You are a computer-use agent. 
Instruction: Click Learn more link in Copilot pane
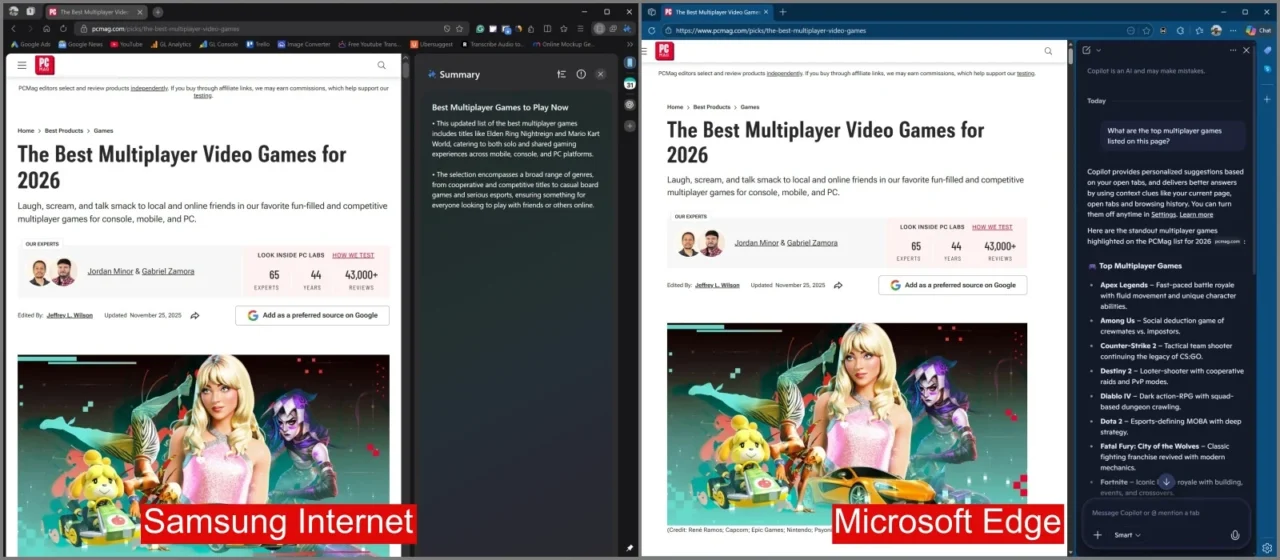(x=1196, y=214)
